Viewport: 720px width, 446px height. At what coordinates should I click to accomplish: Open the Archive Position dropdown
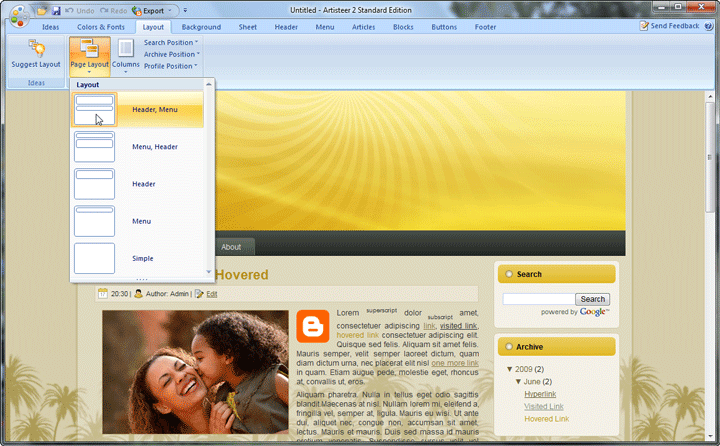(171, 54)
